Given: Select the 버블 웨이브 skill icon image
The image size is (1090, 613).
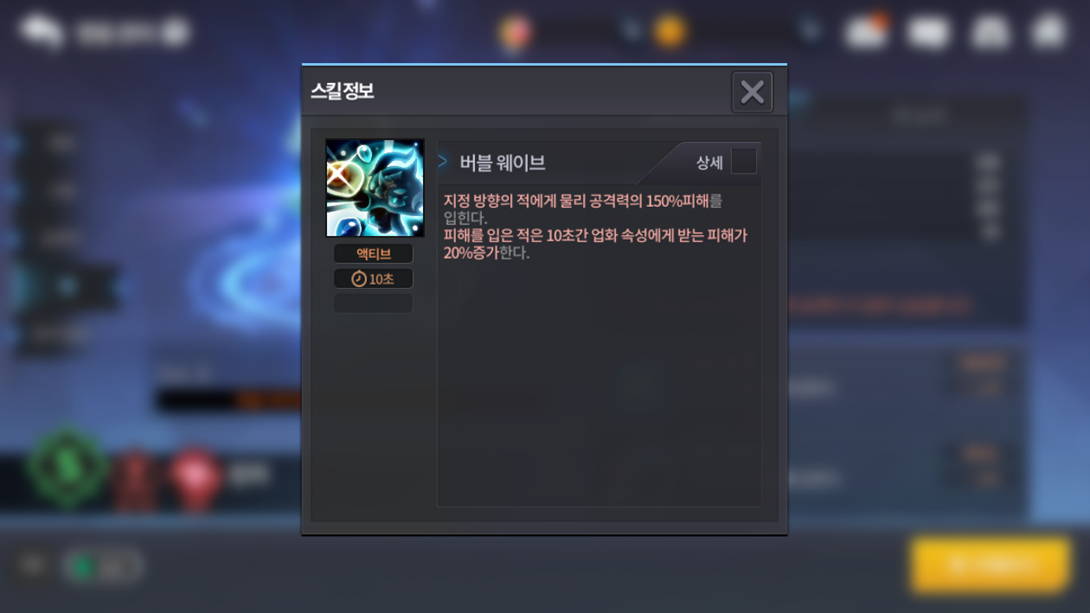Looking at the screenshot, I should click(375, 188).
